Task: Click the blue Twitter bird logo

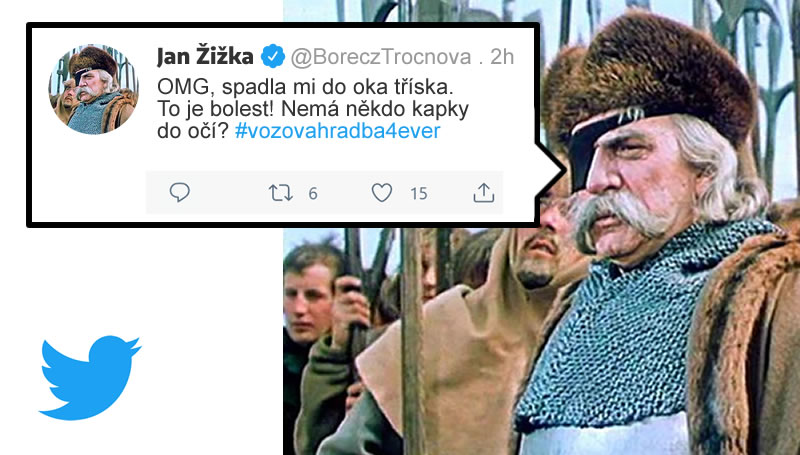Action: 90,378
